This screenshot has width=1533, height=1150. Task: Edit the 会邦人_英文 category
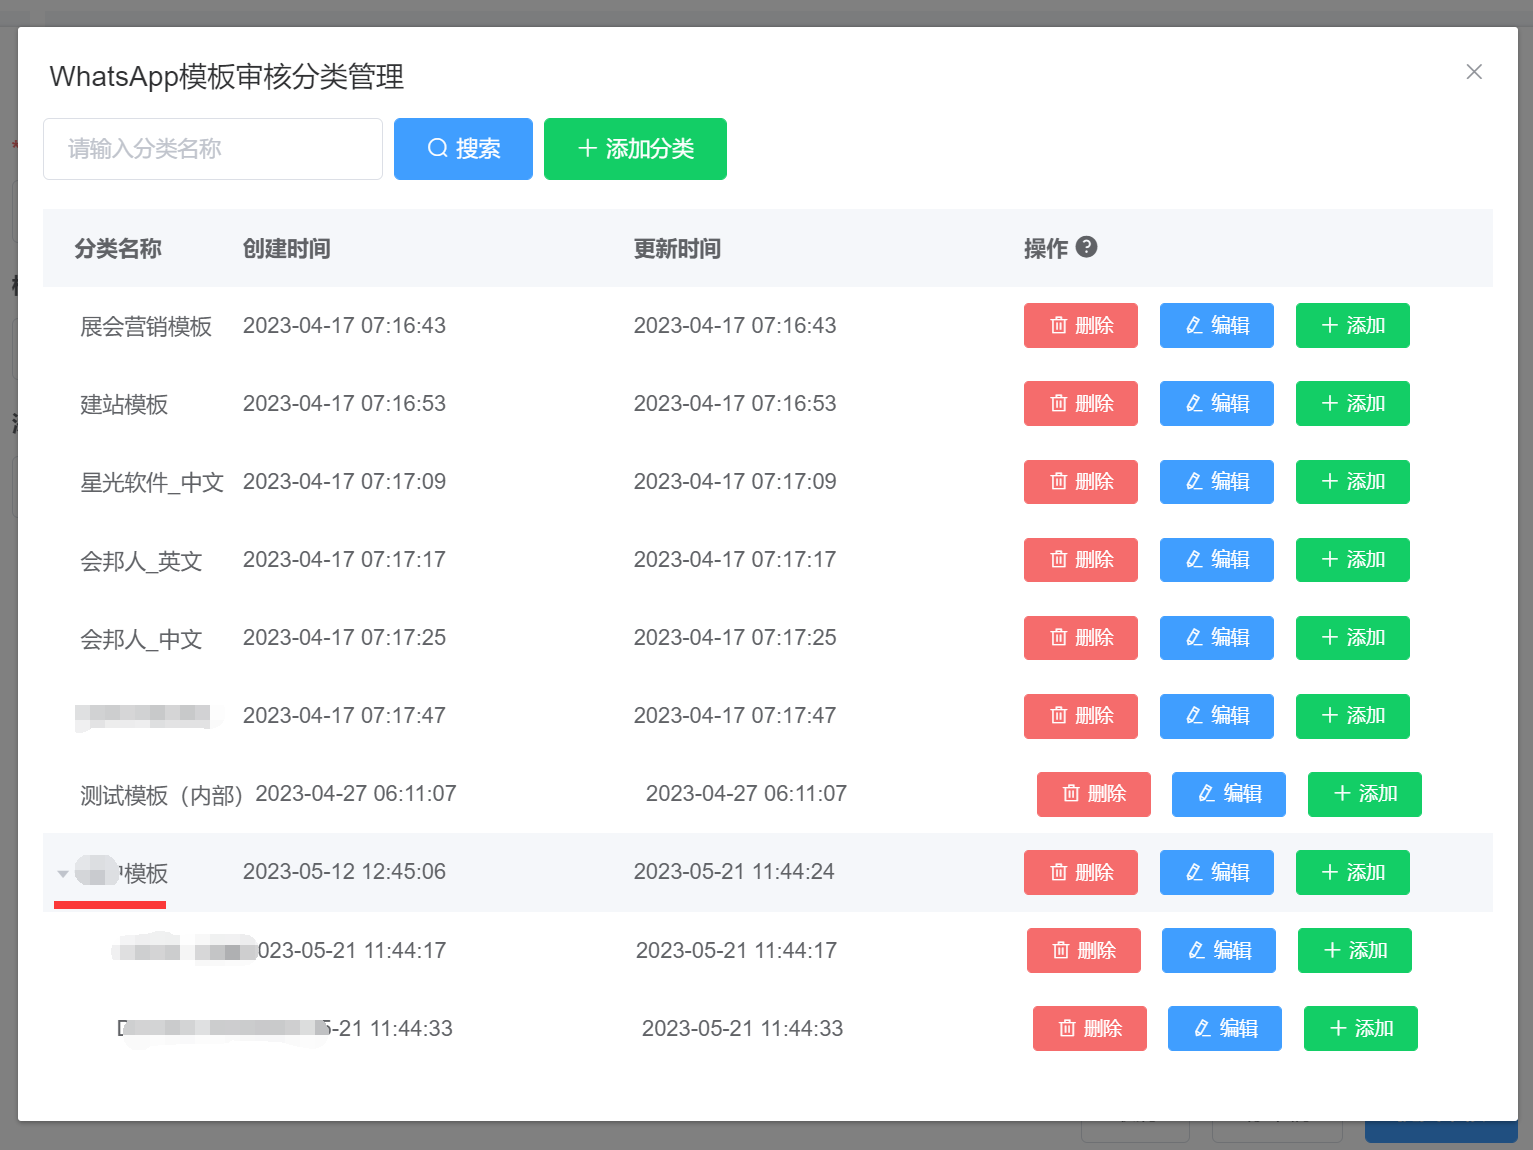(1217, 560)
